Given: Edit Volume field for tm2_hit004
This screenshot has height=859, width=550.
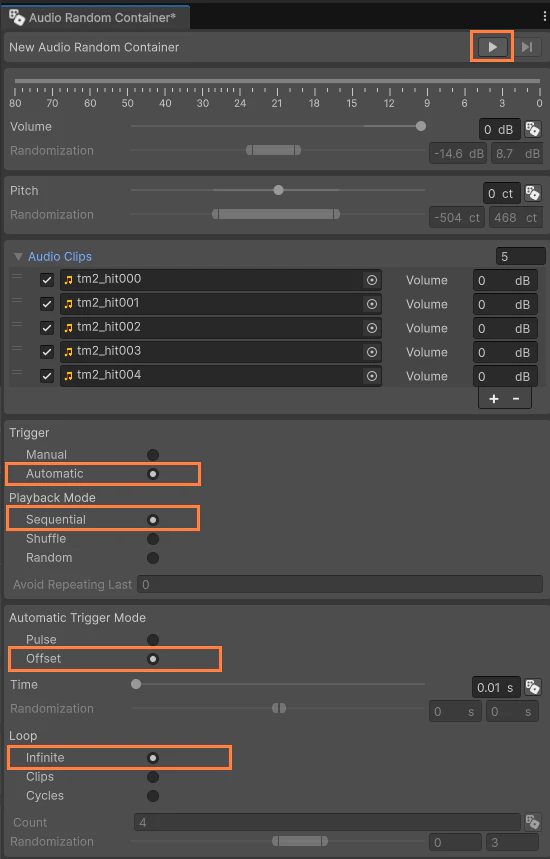Looking at the screenshot, I should pos(505,376).
